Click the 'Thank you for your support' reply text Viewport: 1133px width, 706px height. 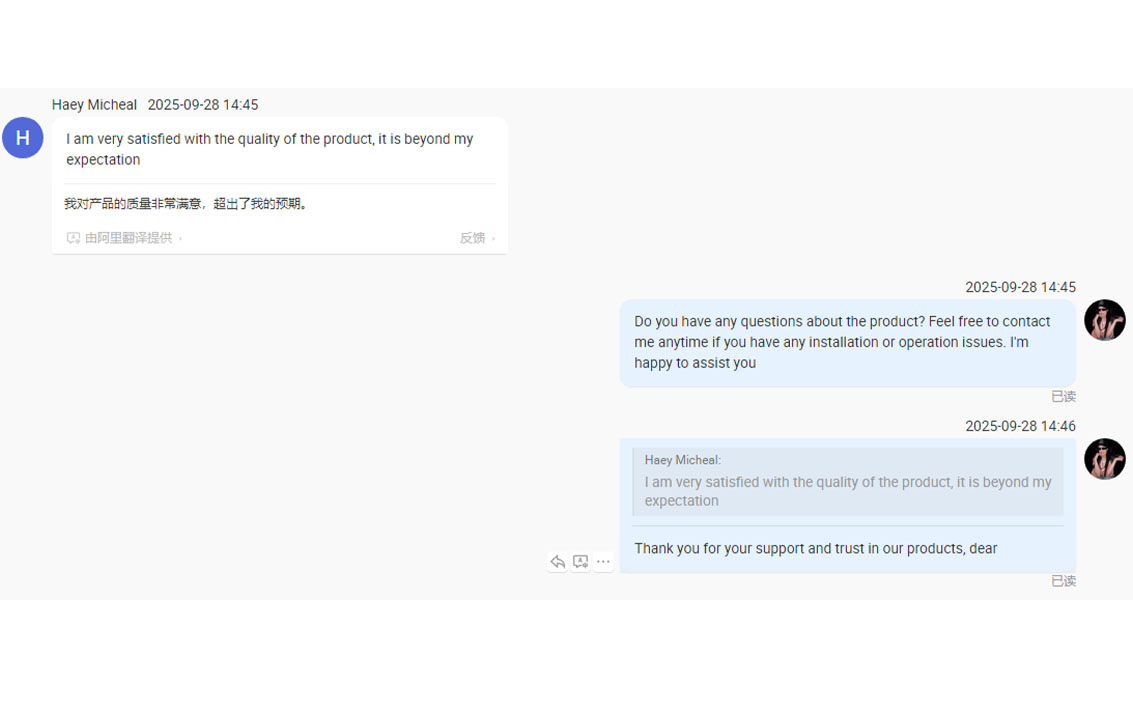coord(815,548)
